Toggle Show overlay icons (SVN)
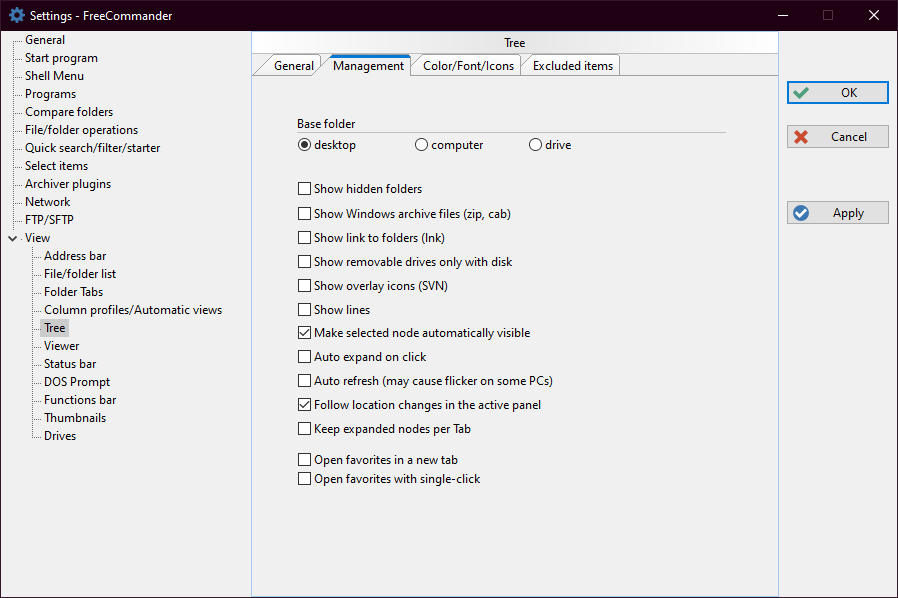This screenshot has width=898, height=598. tap(305, 286)
